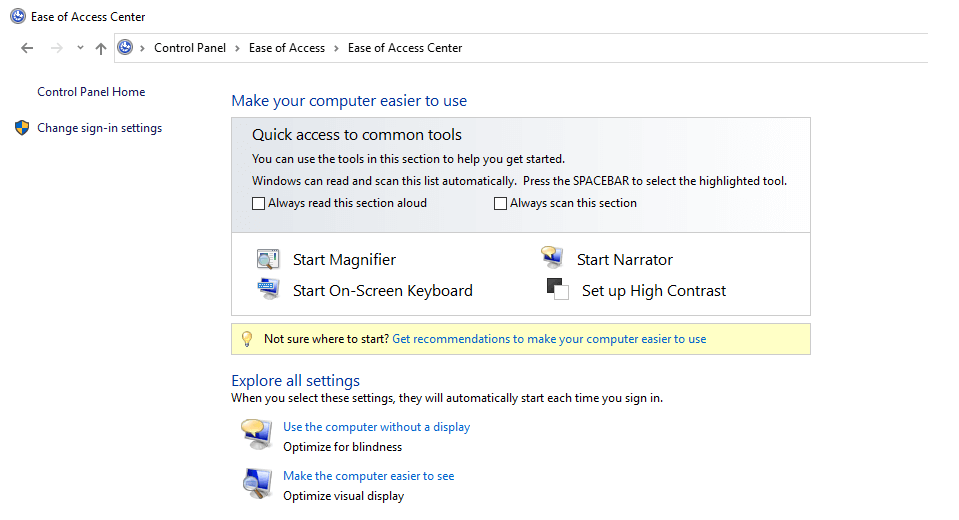Select Ease of Access in the breadcrumb
Viewport: 959px width, 520px height.
(287, 48)
